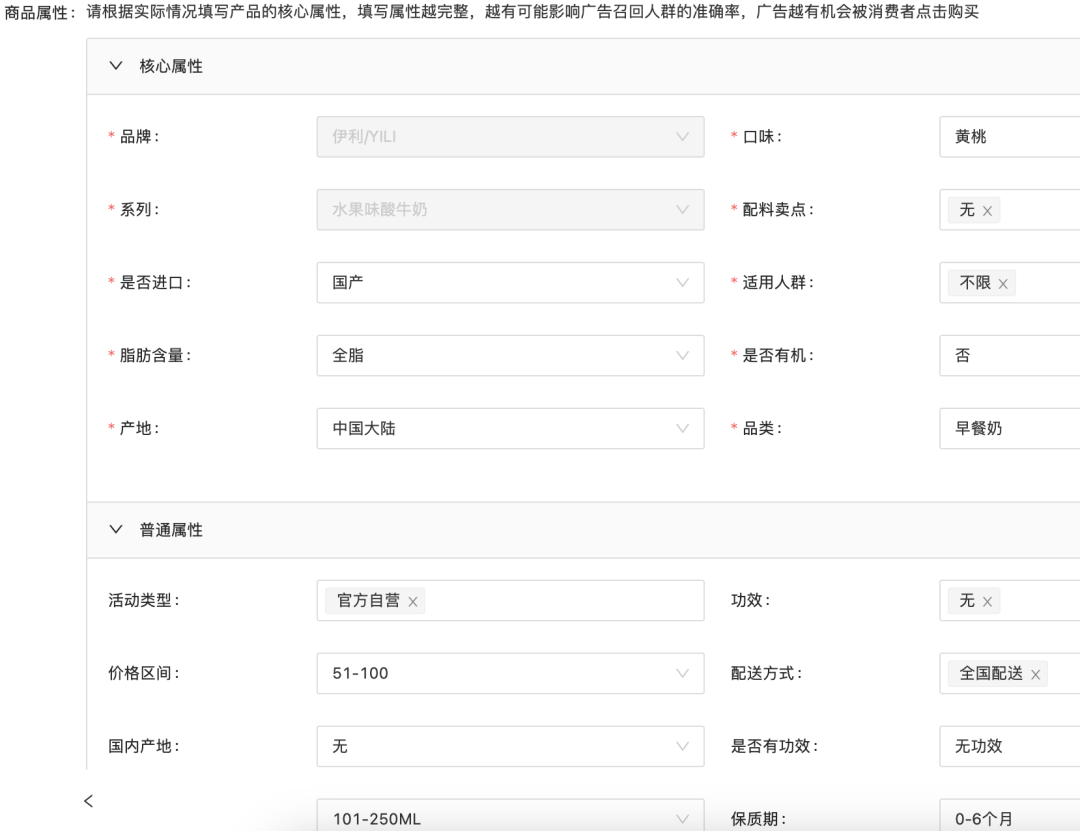Viewport: 1080px width, 831px height.
Task: Open the dropdown showing 101-250ML
Action: [x=510, y=817]
